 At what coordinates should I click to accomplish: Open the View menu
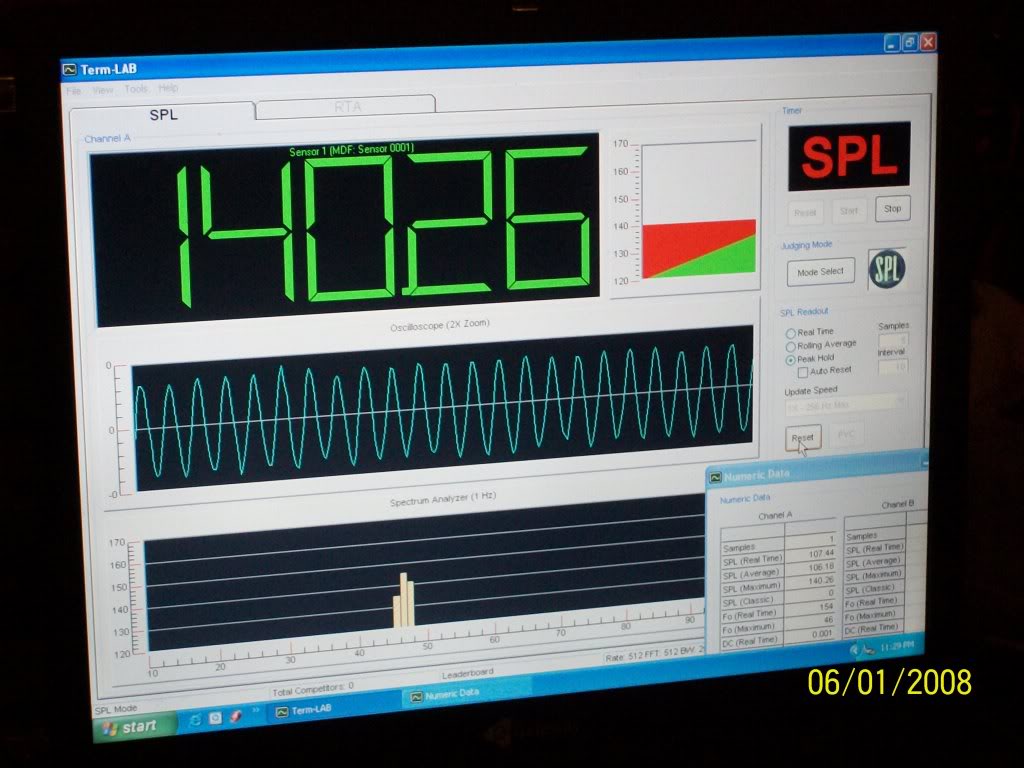click(x=103, y=89)
